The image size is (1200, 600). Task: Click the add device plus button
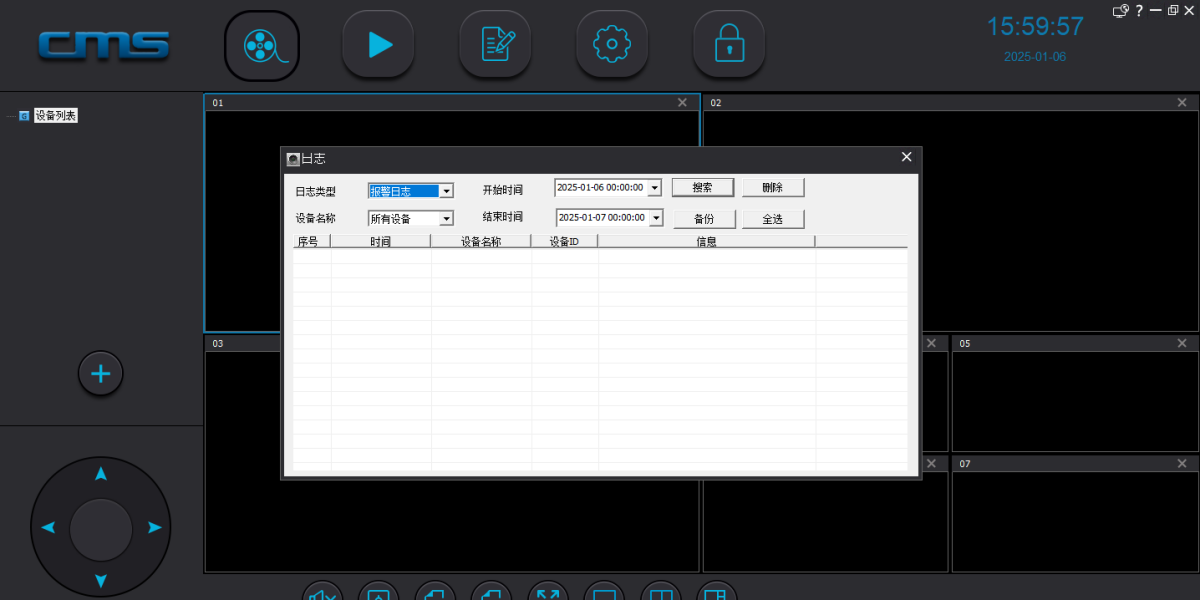tap(101, 374)
